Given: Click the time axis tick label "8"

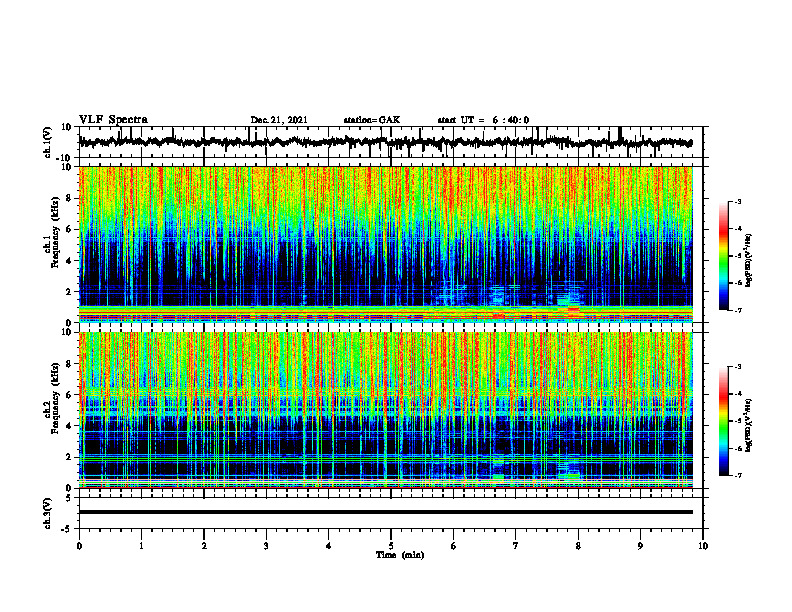Looking at the screenshot, I should coord(578,546).
